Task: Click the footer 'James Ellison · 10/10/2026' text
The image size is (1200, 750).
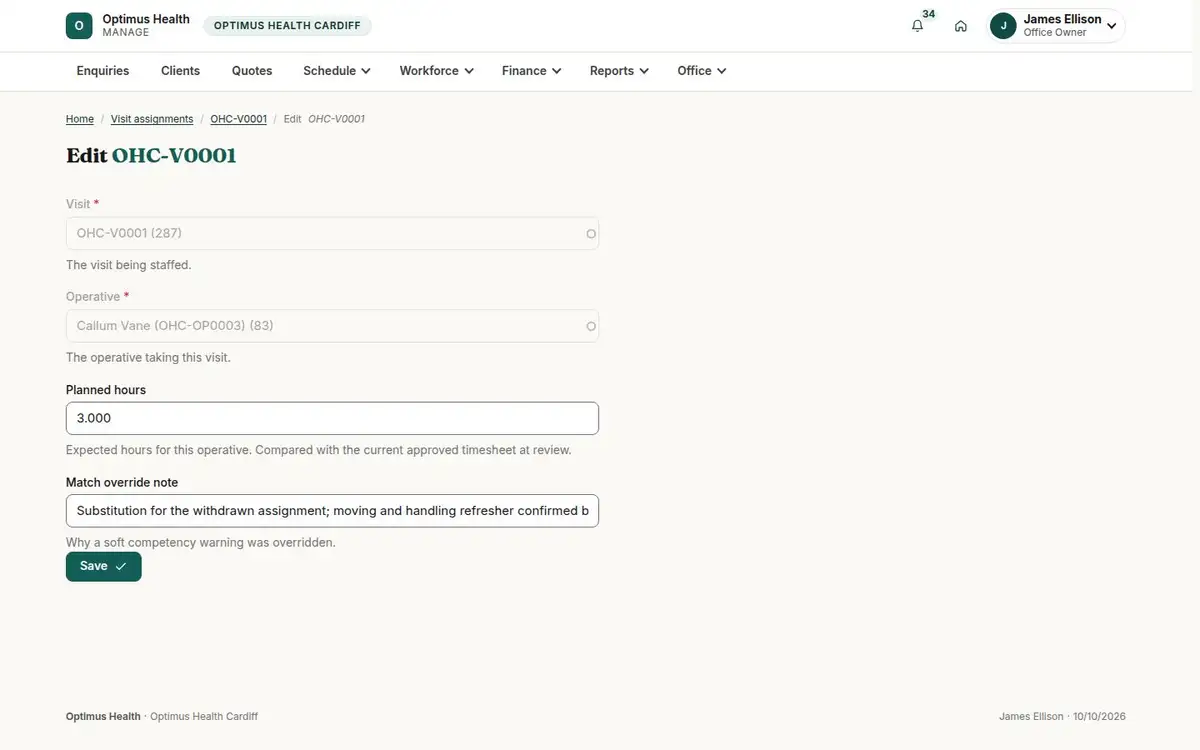Action: coord(1062,716)
